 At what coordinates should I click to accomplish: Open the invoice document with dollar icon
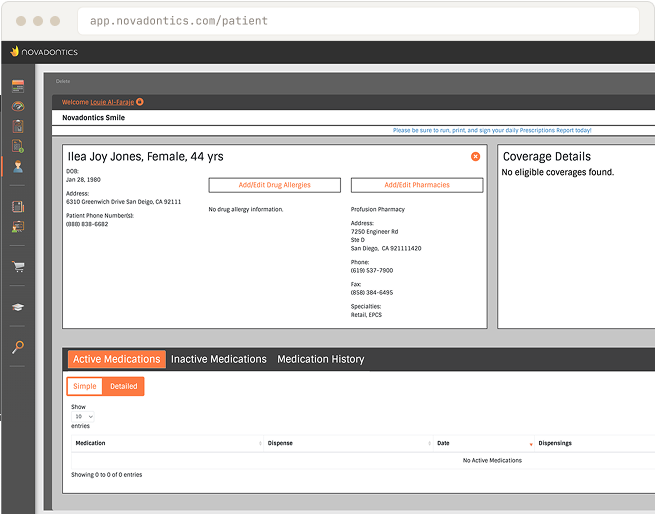tap(18, 146)
